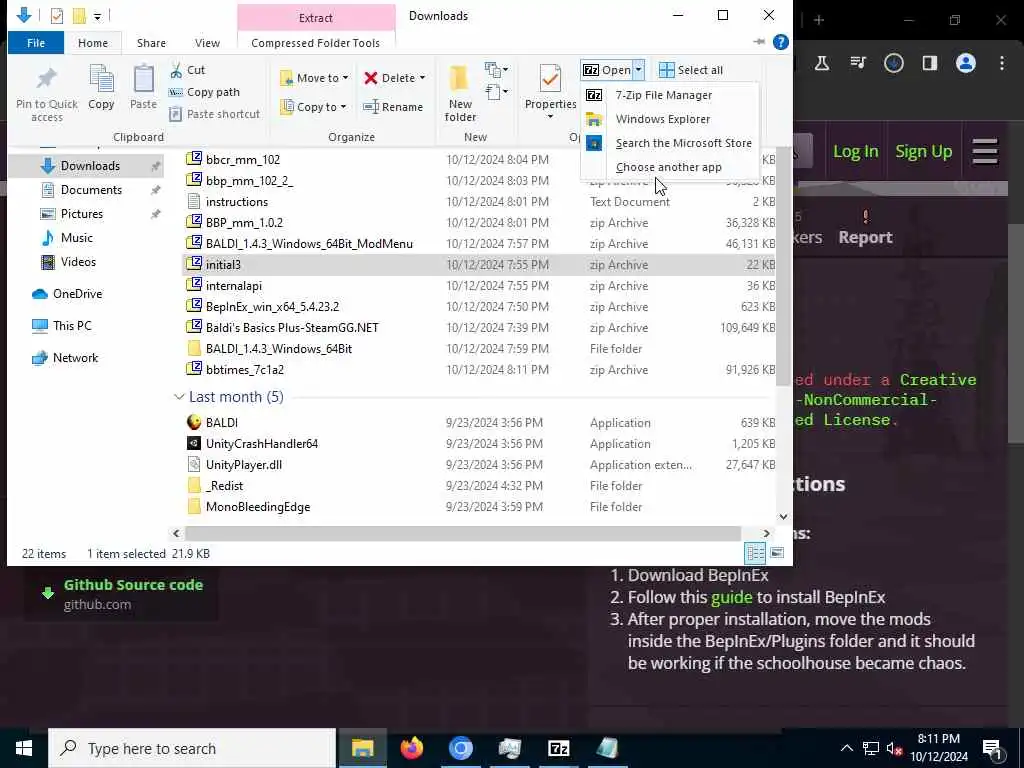1024x768 pixels.
Task: Click Select all in ribbon
Action: point(691,70)
